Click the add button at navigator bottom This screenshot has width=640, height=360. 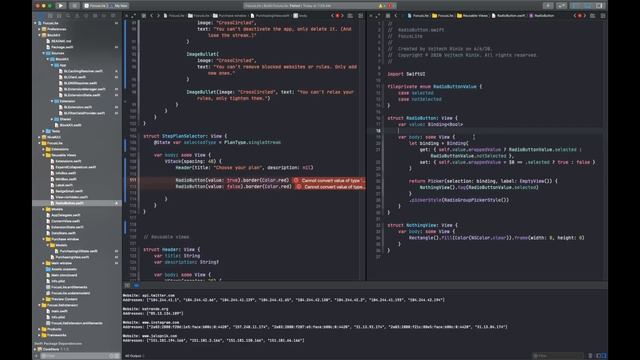36,356
